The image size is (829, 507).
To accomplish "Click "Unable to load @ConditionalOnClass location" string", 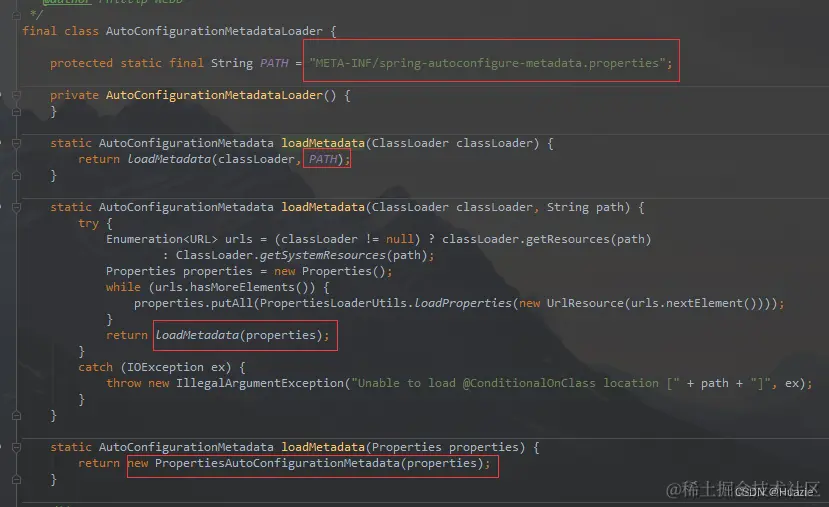I will click(515, 383).
